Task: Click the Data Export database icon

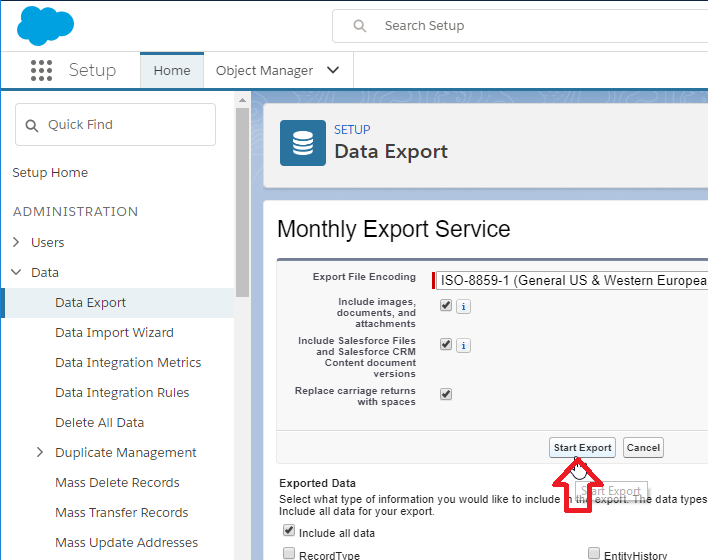Action: (x=302, y=143)
